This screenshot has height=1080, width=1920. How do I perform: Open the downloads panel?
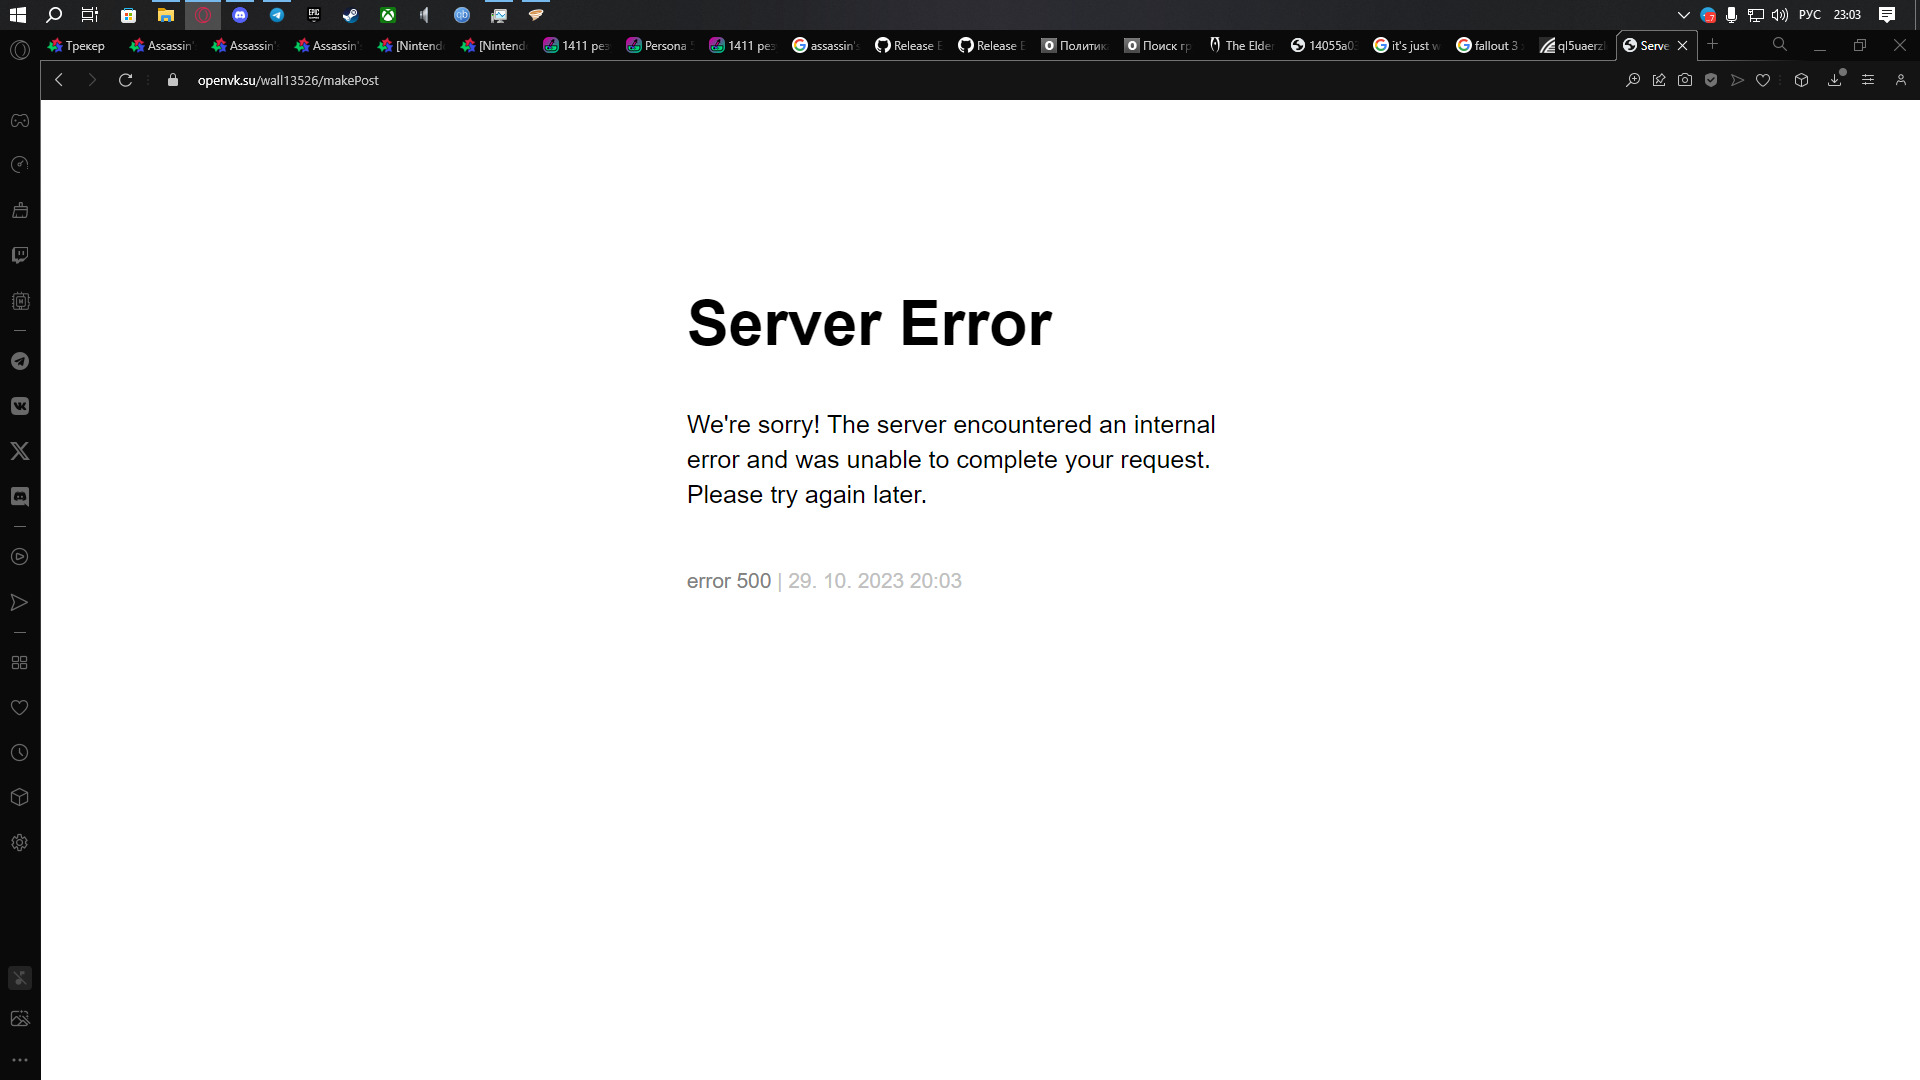pos(1835,80)
